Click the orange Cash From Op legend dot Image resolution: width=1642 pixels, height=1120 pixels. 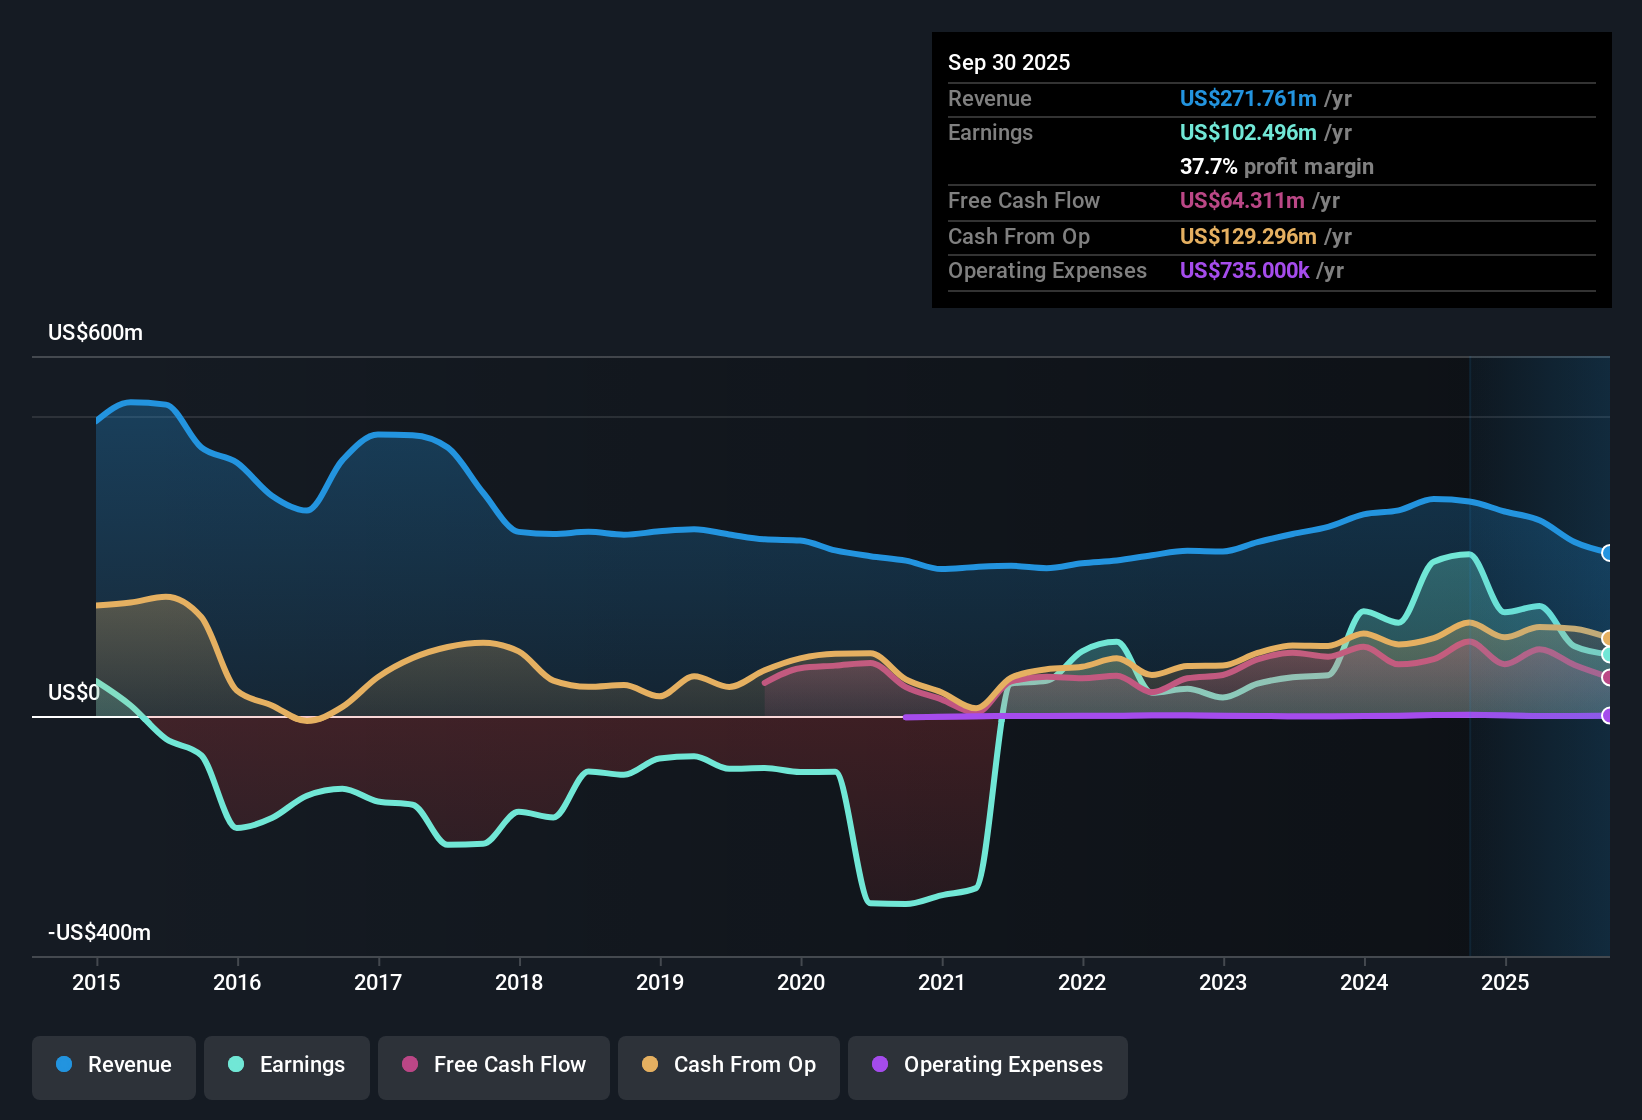[649, 1065]
